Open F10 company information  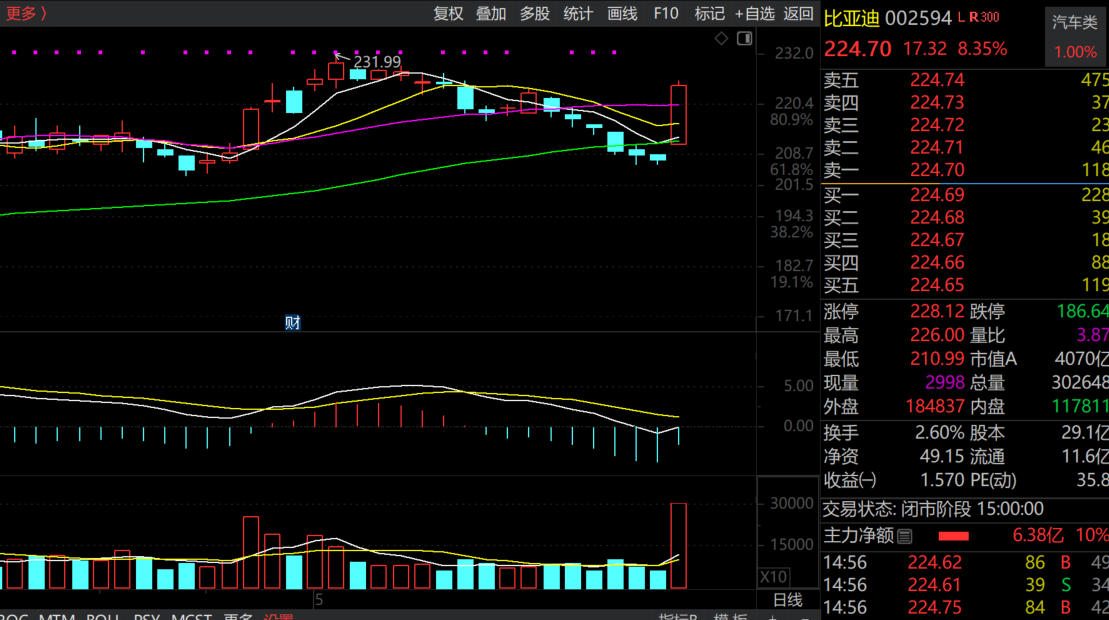(x=666, y=13)
